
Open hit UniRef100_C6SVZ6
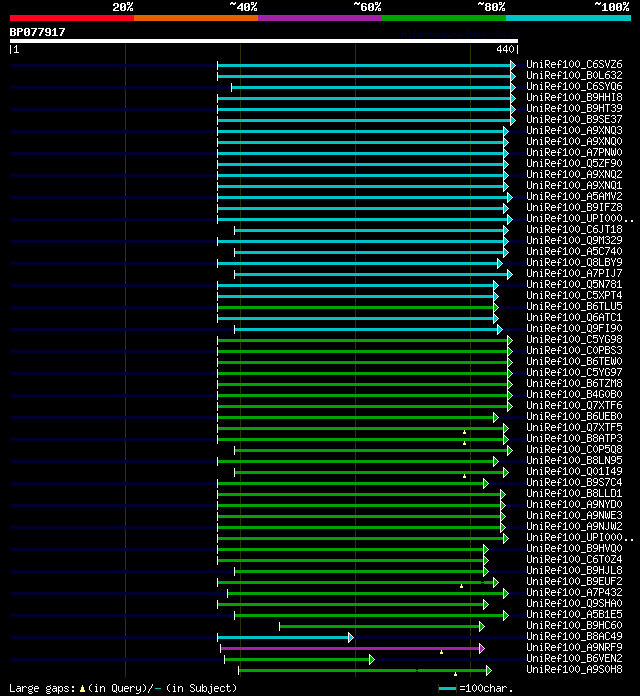tap(574, 64)
